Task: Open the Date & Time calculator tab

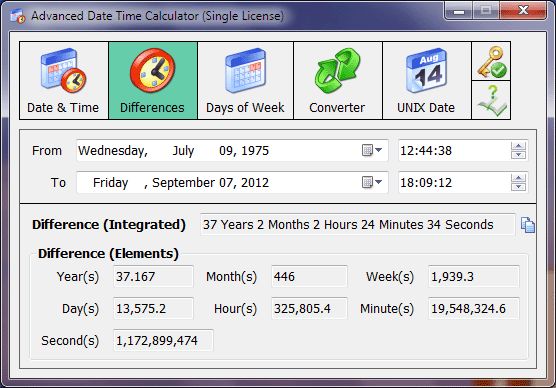Action: click(64, 81)
